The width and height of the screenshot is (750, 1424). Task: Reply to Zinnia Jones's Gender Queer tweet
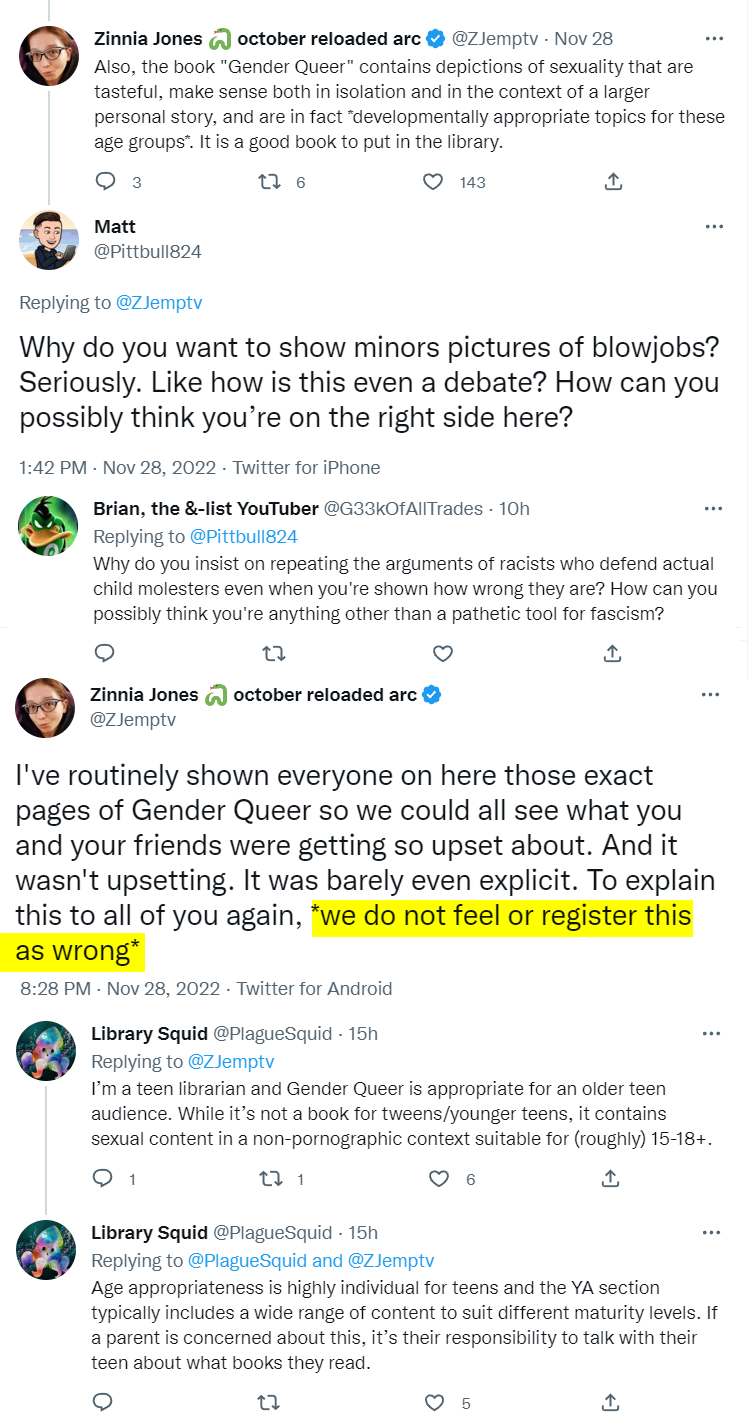105,182
